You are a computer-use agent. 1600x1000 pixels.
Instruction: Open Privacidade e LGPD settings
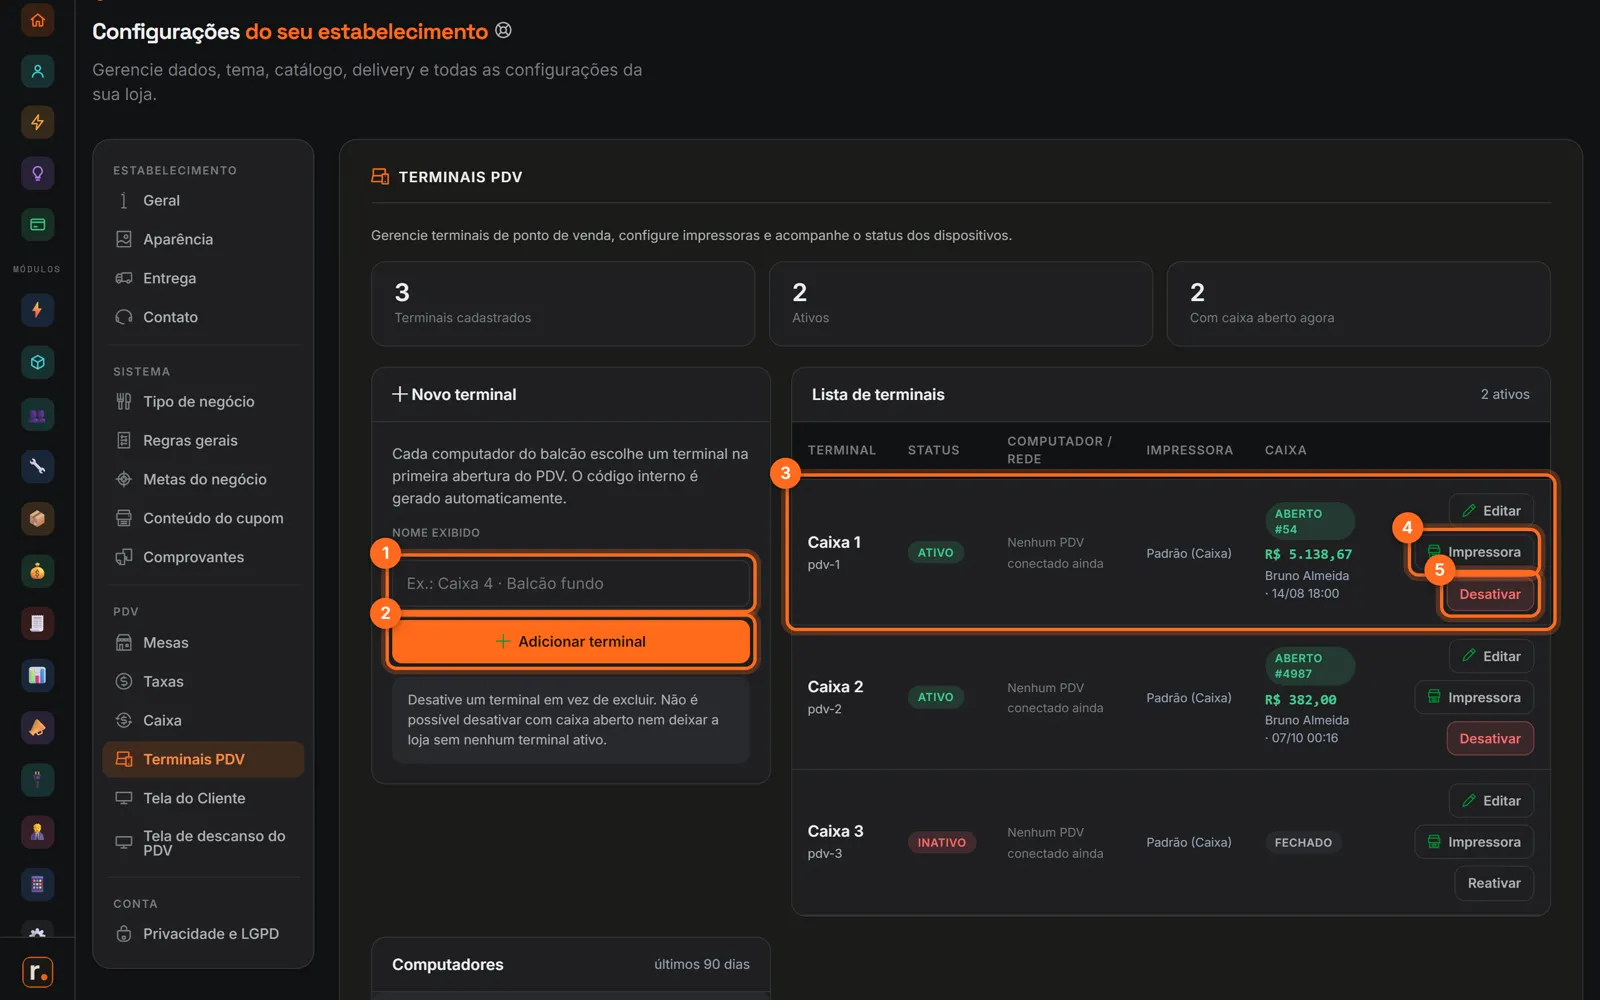(x=203, y=933)
